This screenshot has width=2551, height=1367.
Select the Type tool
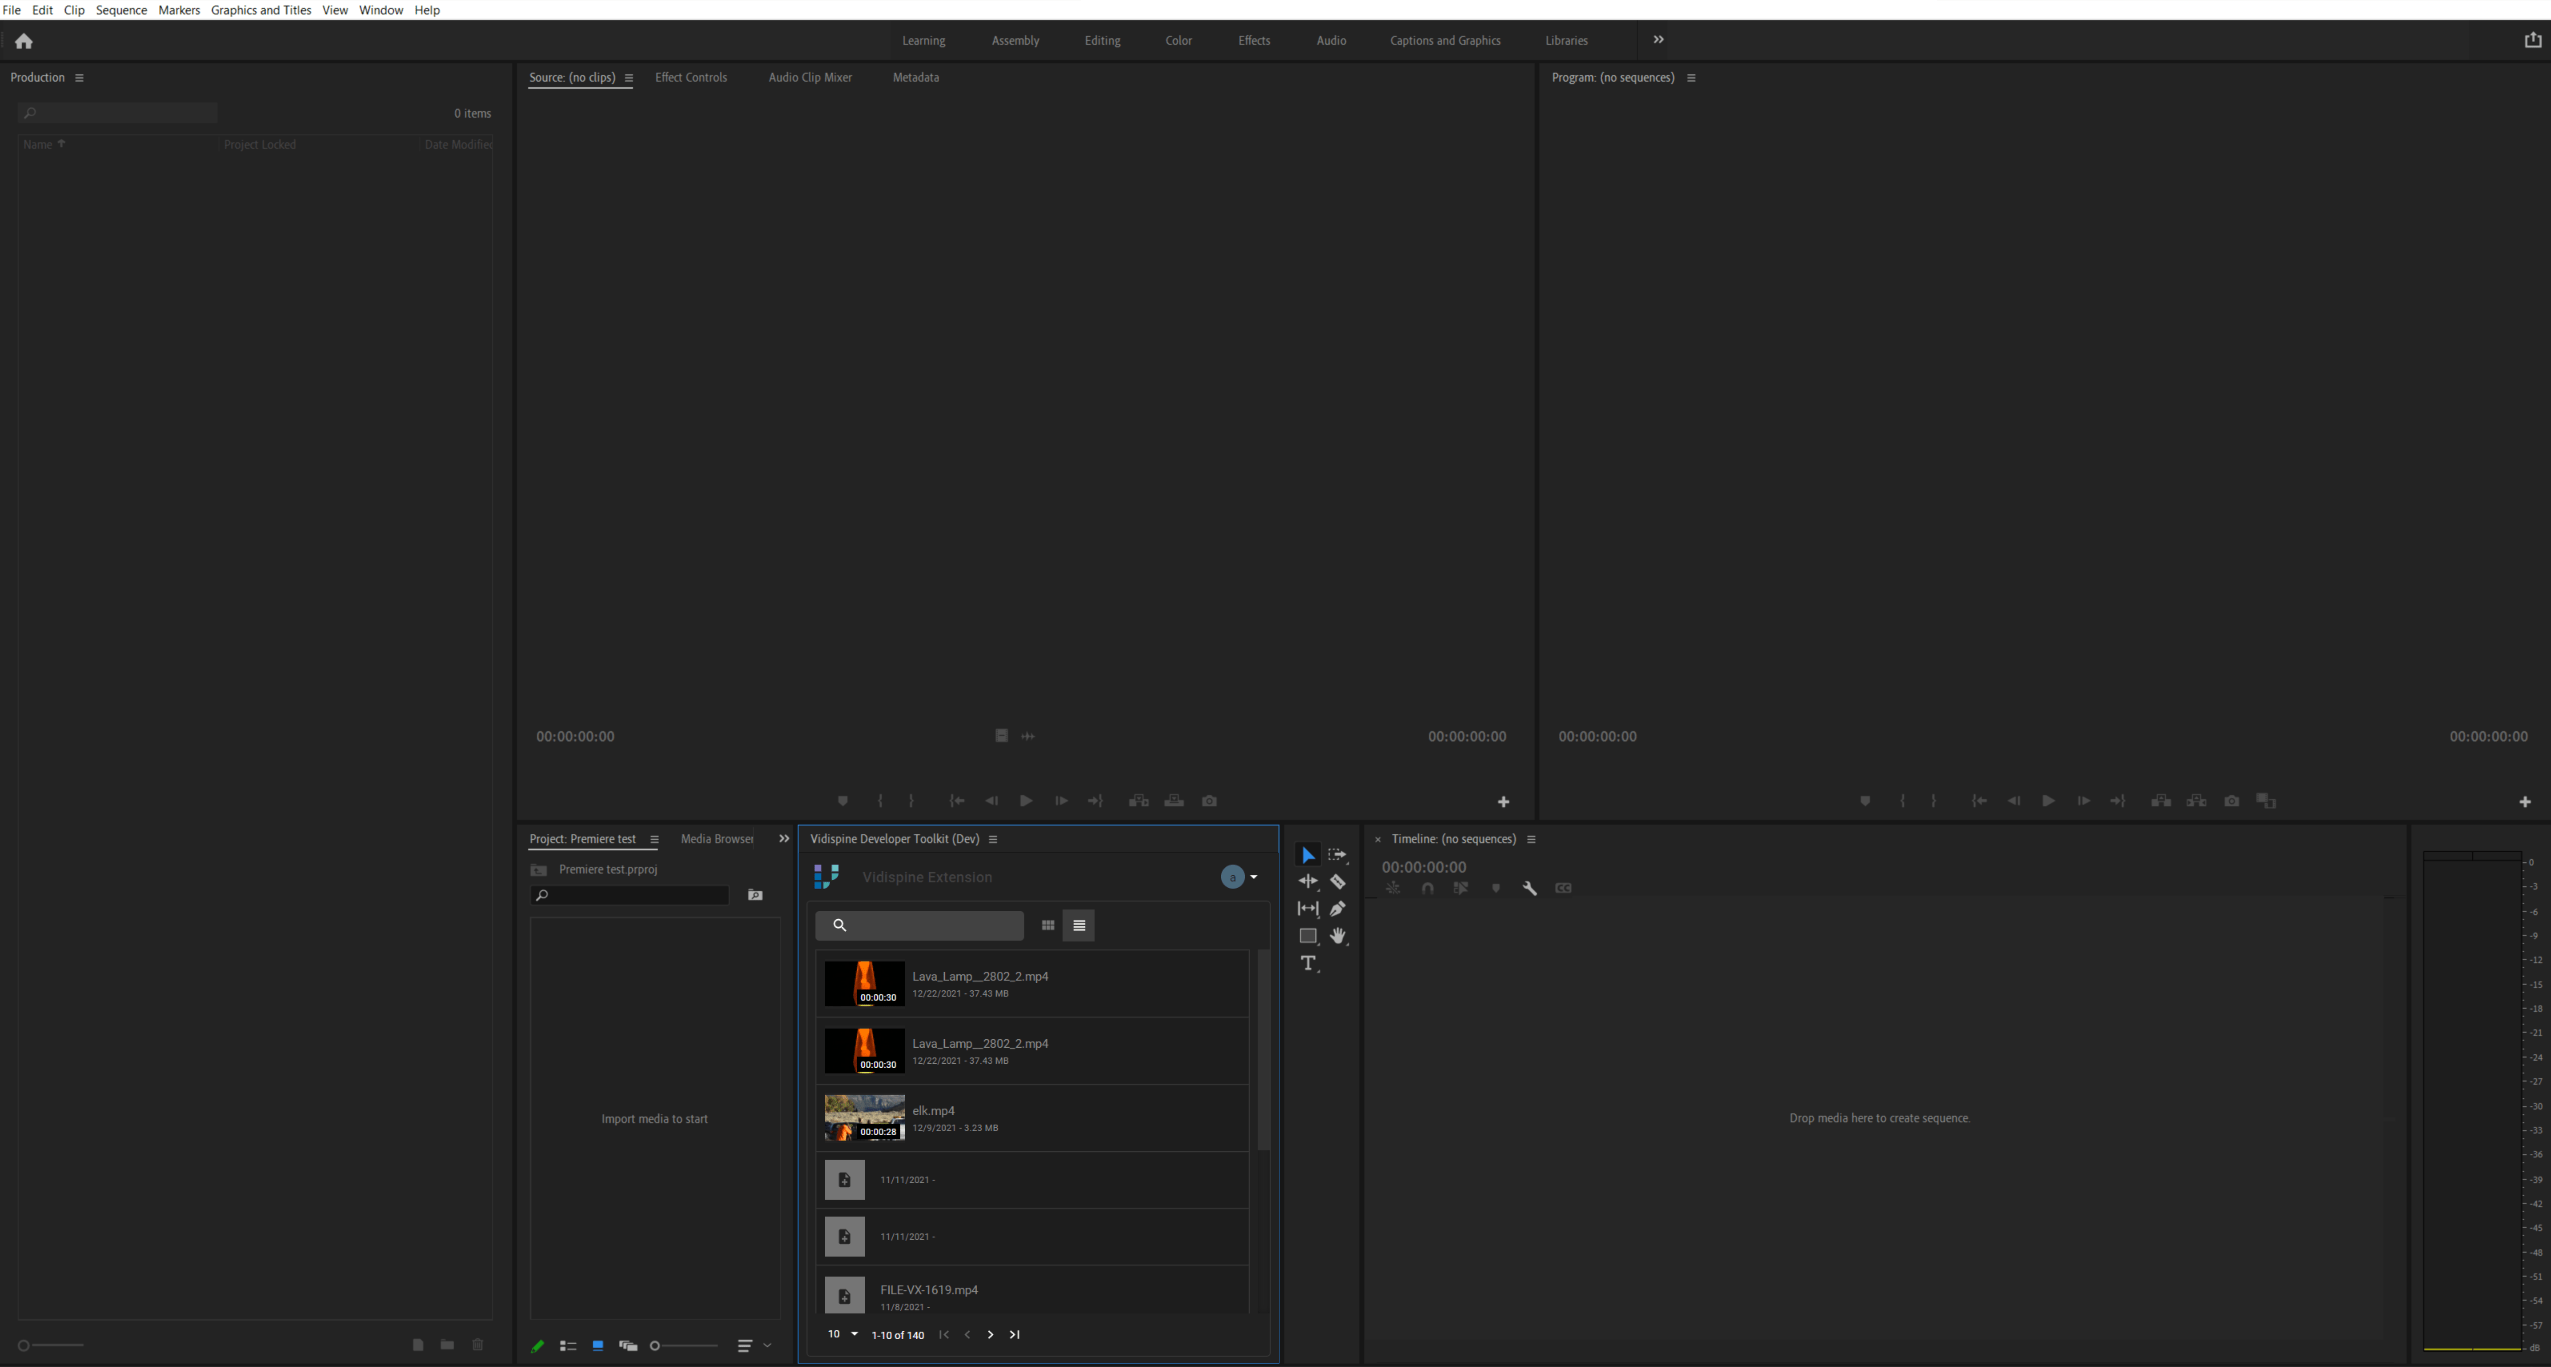point(1307,963)
